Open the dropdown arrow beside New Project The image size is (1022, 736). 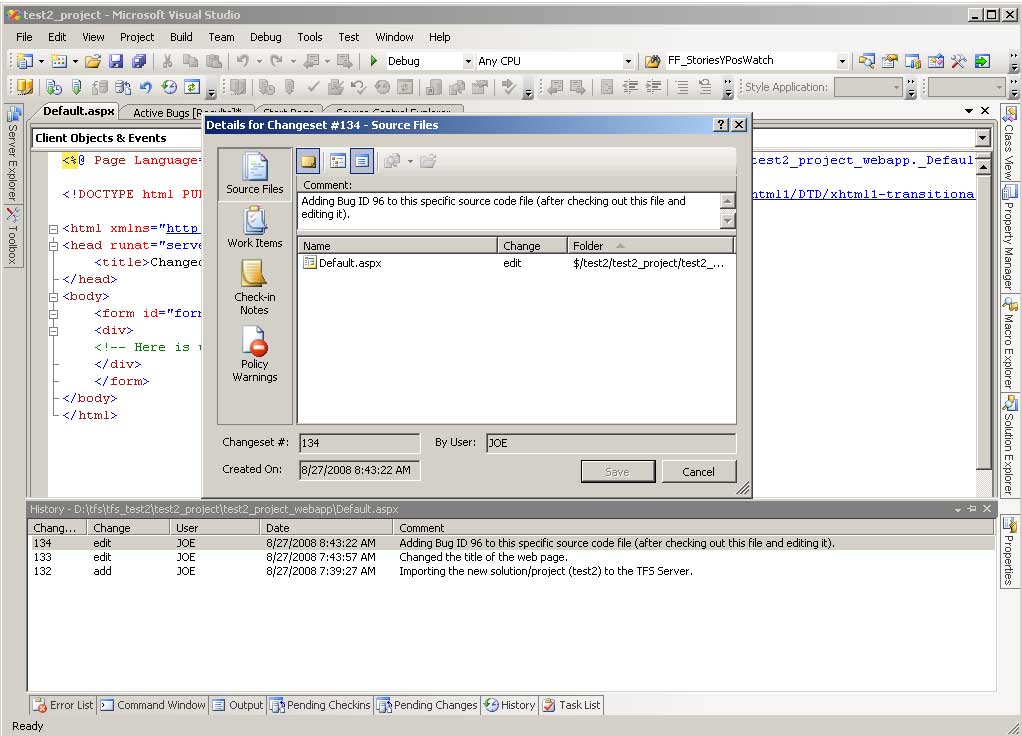[41, 61]
